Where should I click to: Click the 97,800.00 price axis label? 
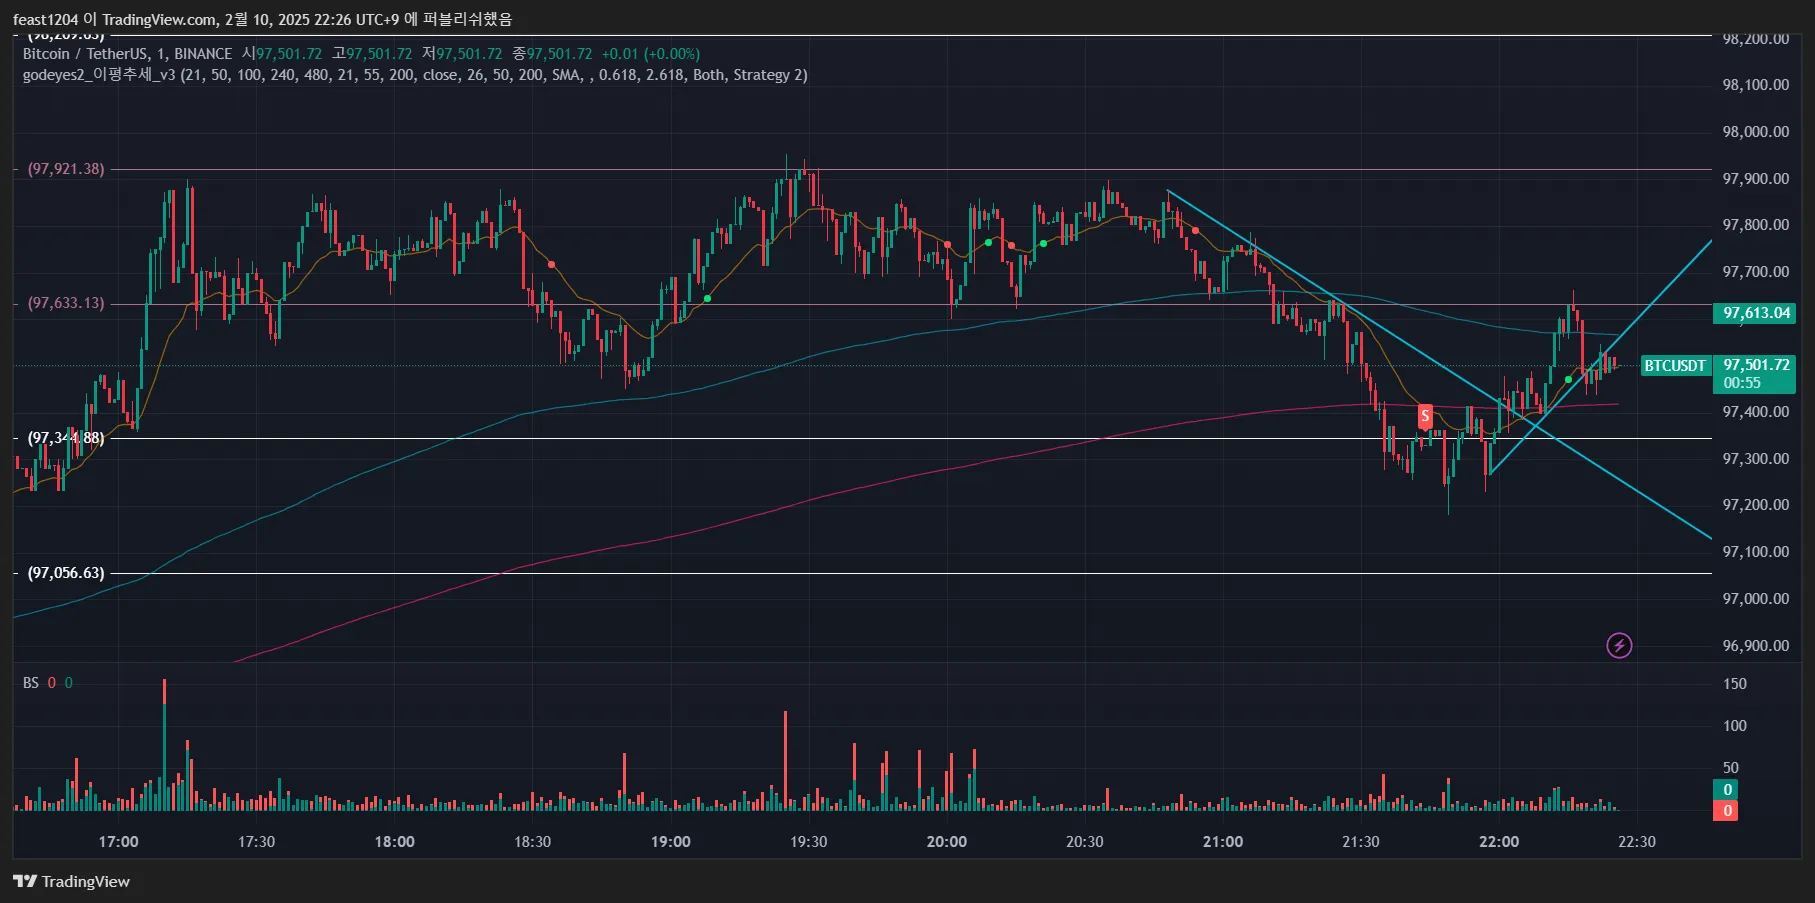pyautogui.click(x=1755, y=225)
